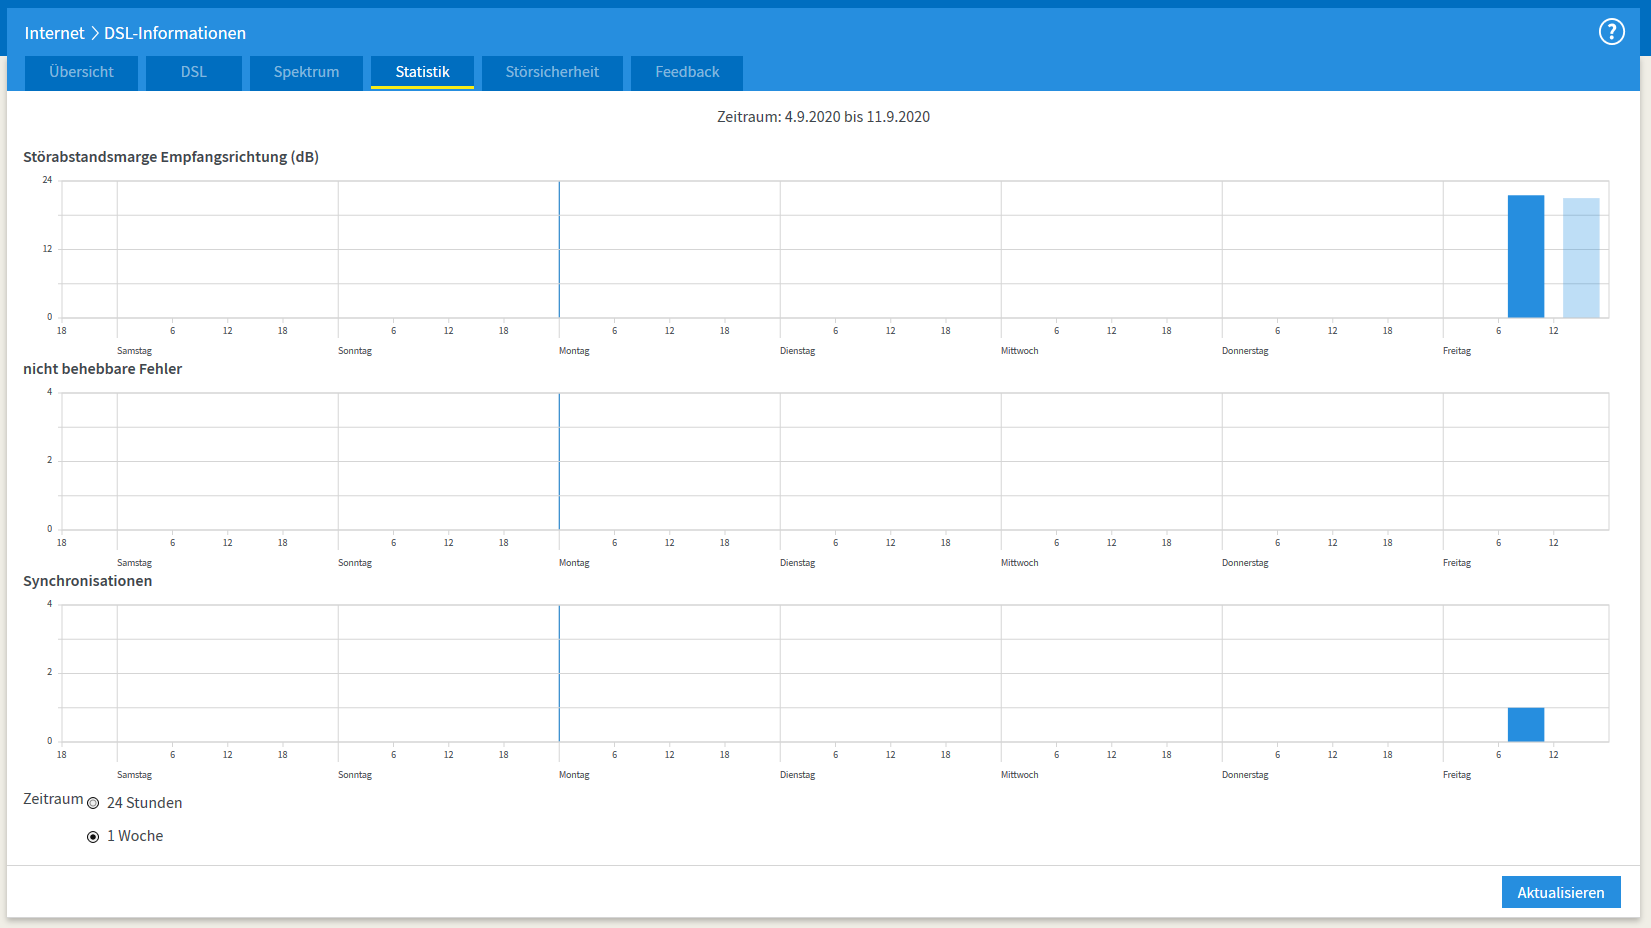Choose the 1 Woche radio button
1651x928 pixels.
tap(93, 836)
